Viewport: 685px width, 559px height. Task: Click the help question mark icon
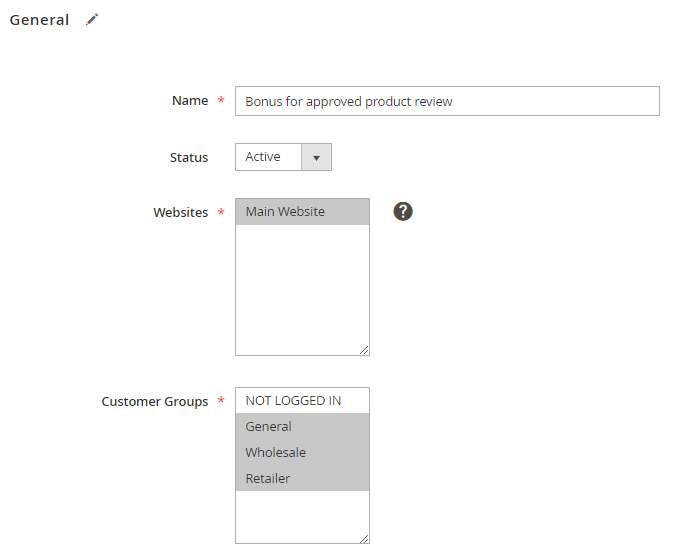[403, 211]
